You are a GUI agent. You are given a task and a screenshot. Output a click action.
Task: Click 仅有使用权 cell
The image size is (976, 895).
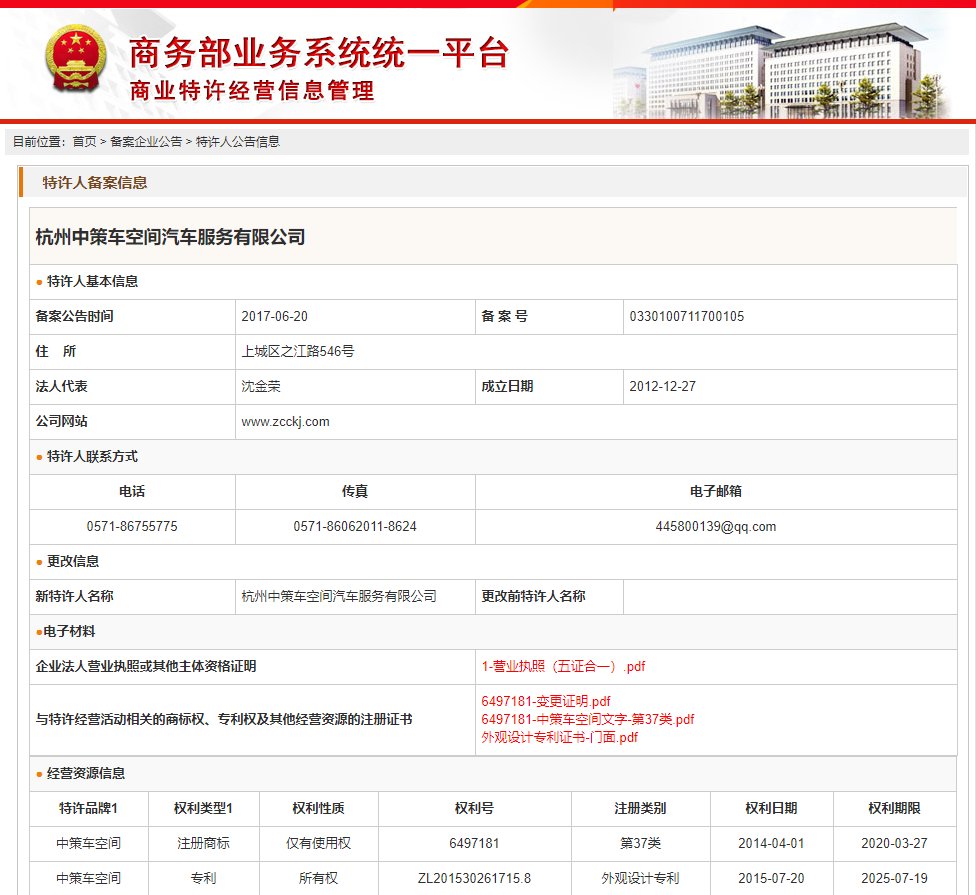pyautogui.click(x=319, y=843)
